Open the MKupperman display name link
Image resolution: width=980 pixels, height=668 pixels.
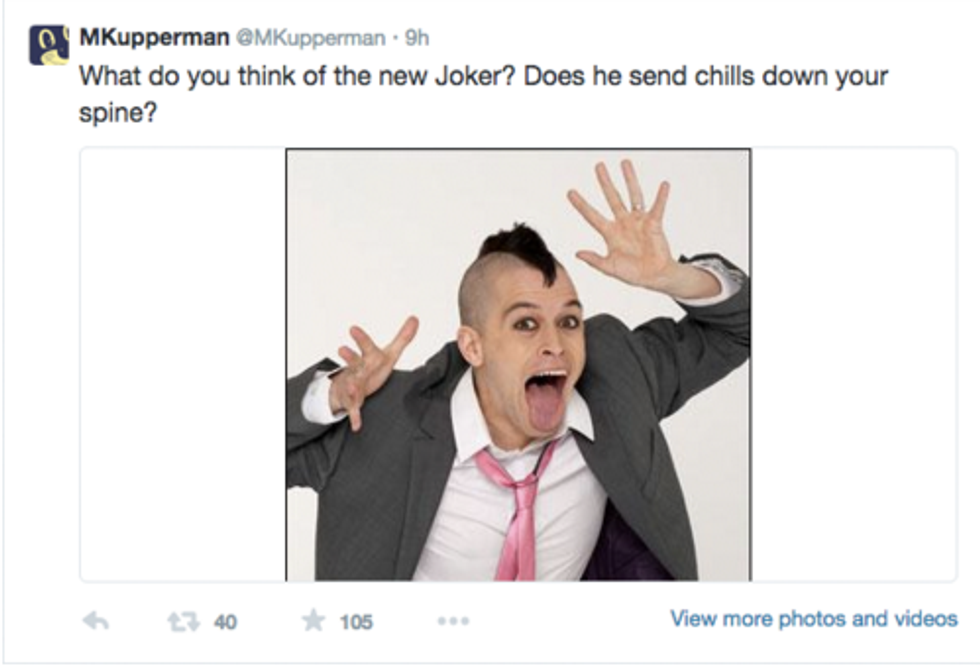[x=153, y=37]
